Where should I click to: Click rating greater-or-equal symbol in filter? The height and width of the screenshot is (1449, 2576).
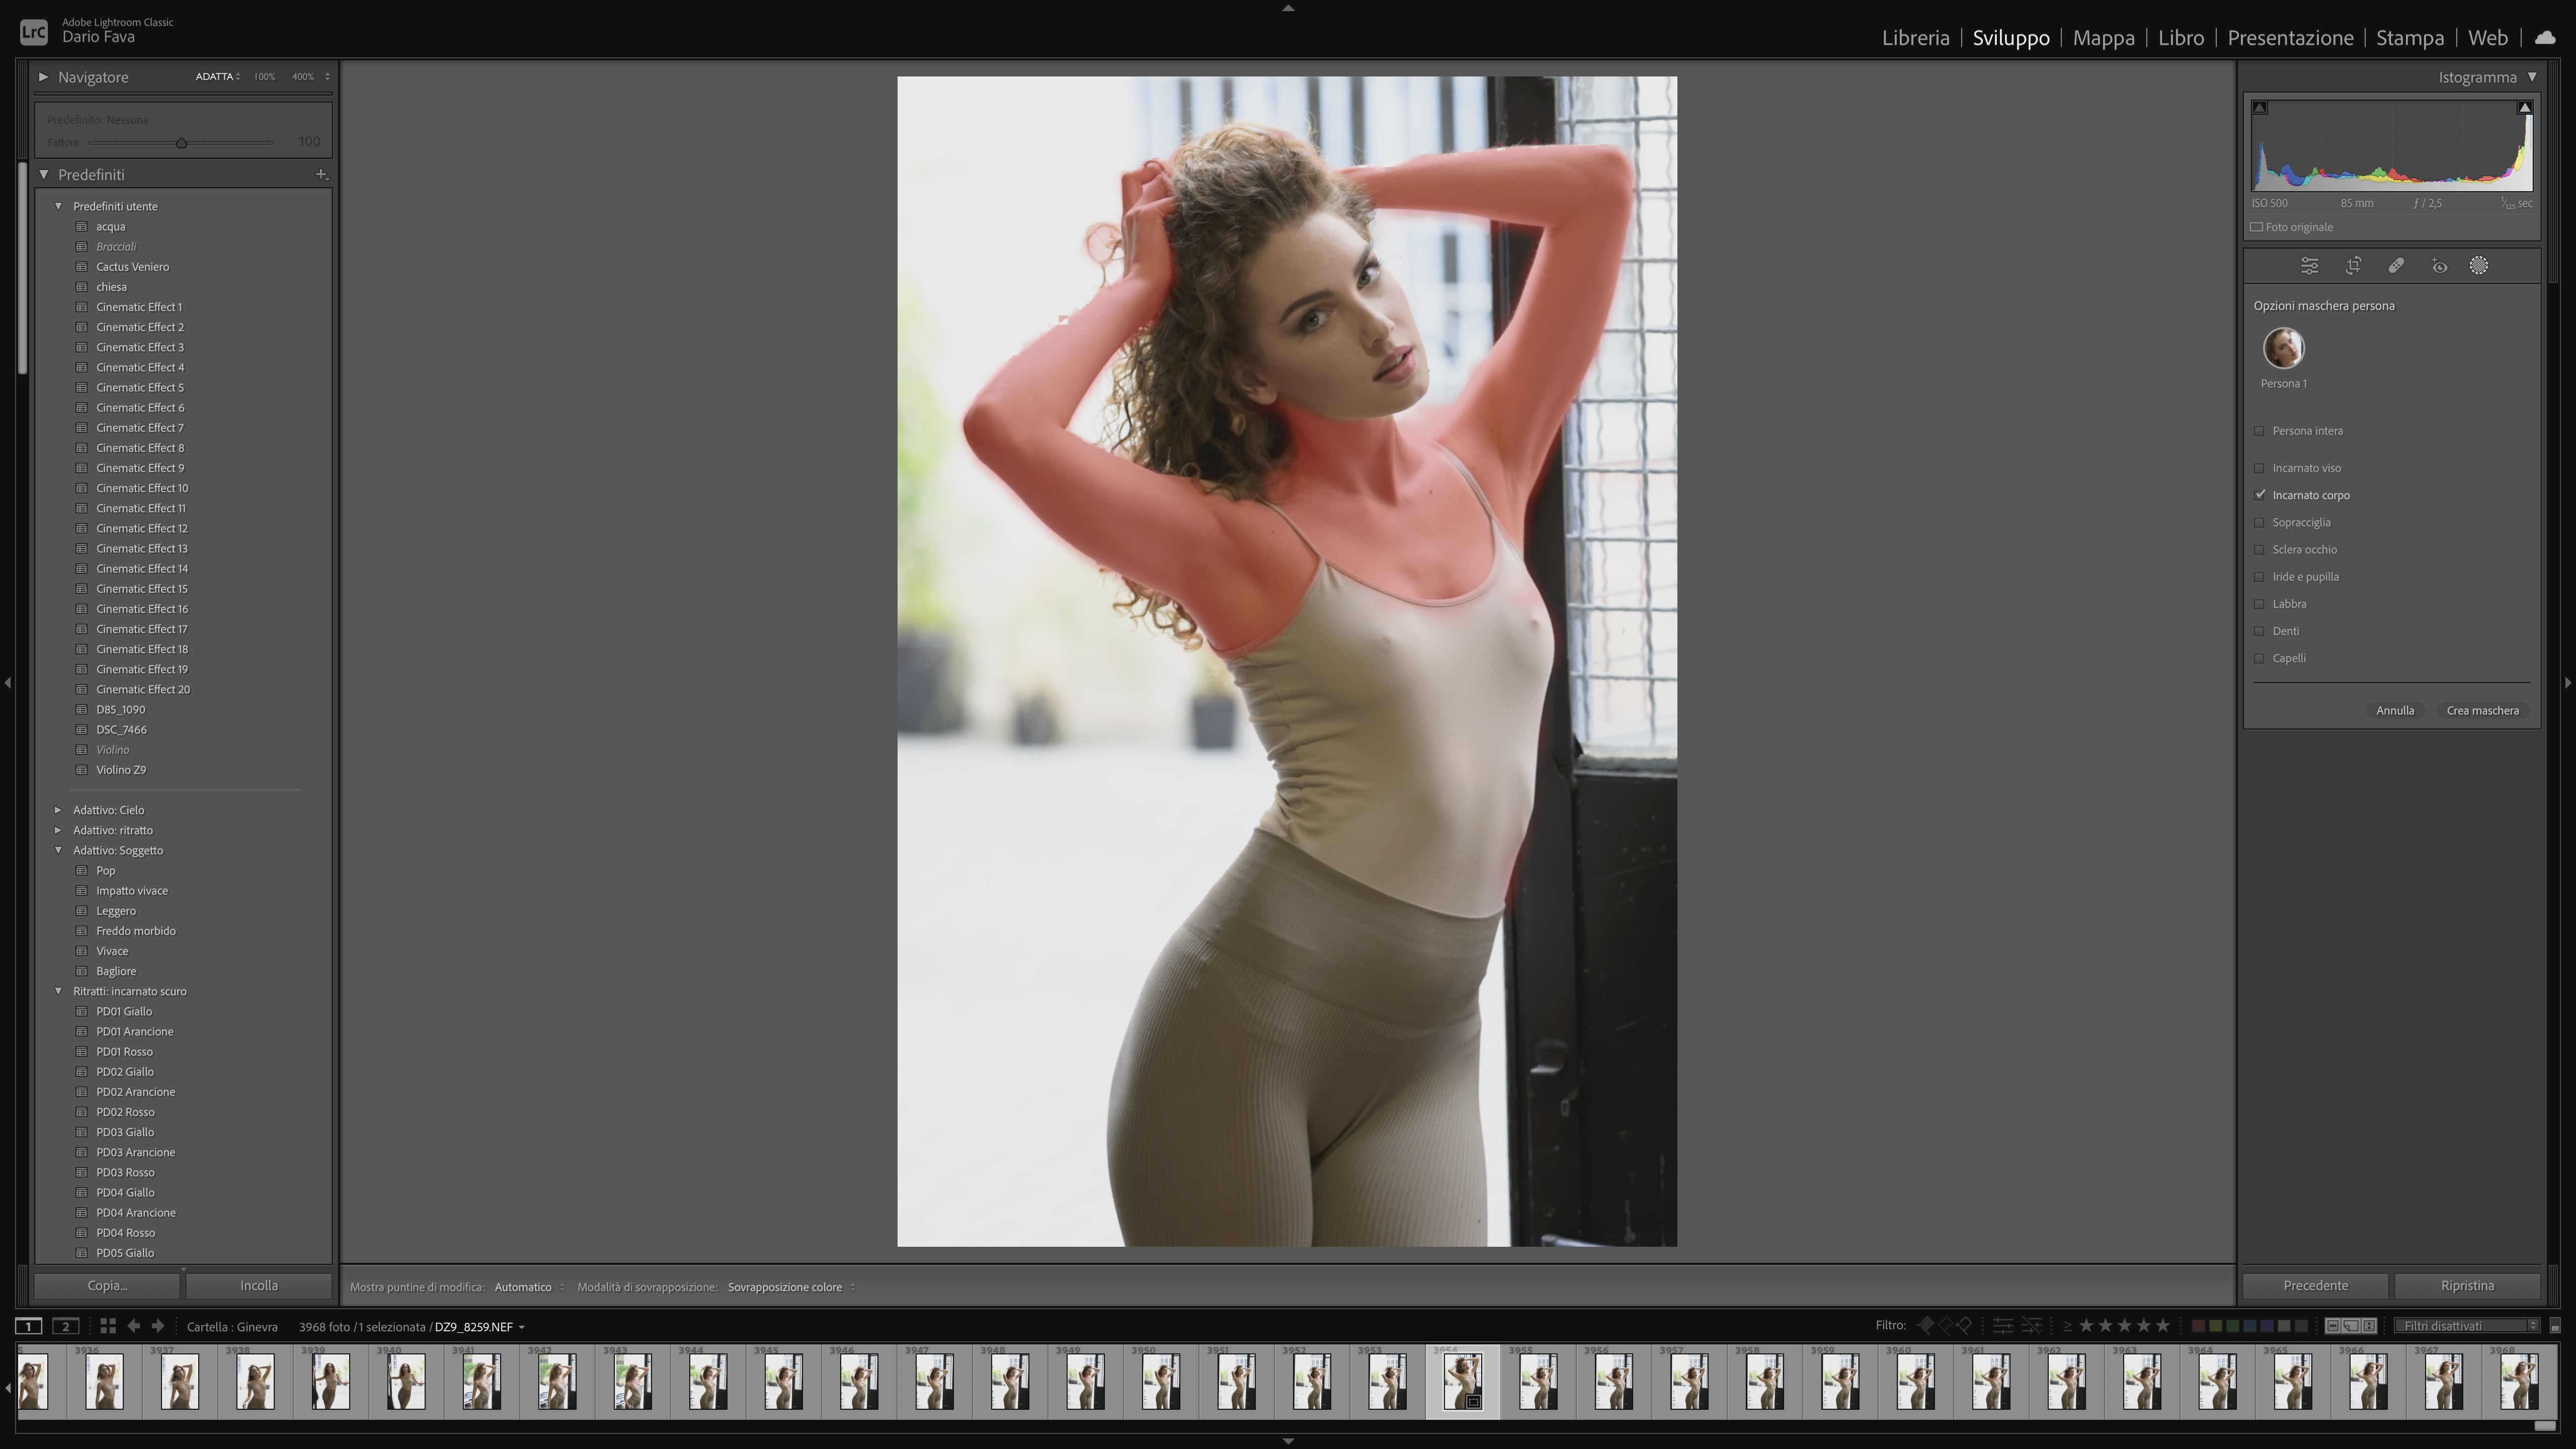point(2067,1326)
